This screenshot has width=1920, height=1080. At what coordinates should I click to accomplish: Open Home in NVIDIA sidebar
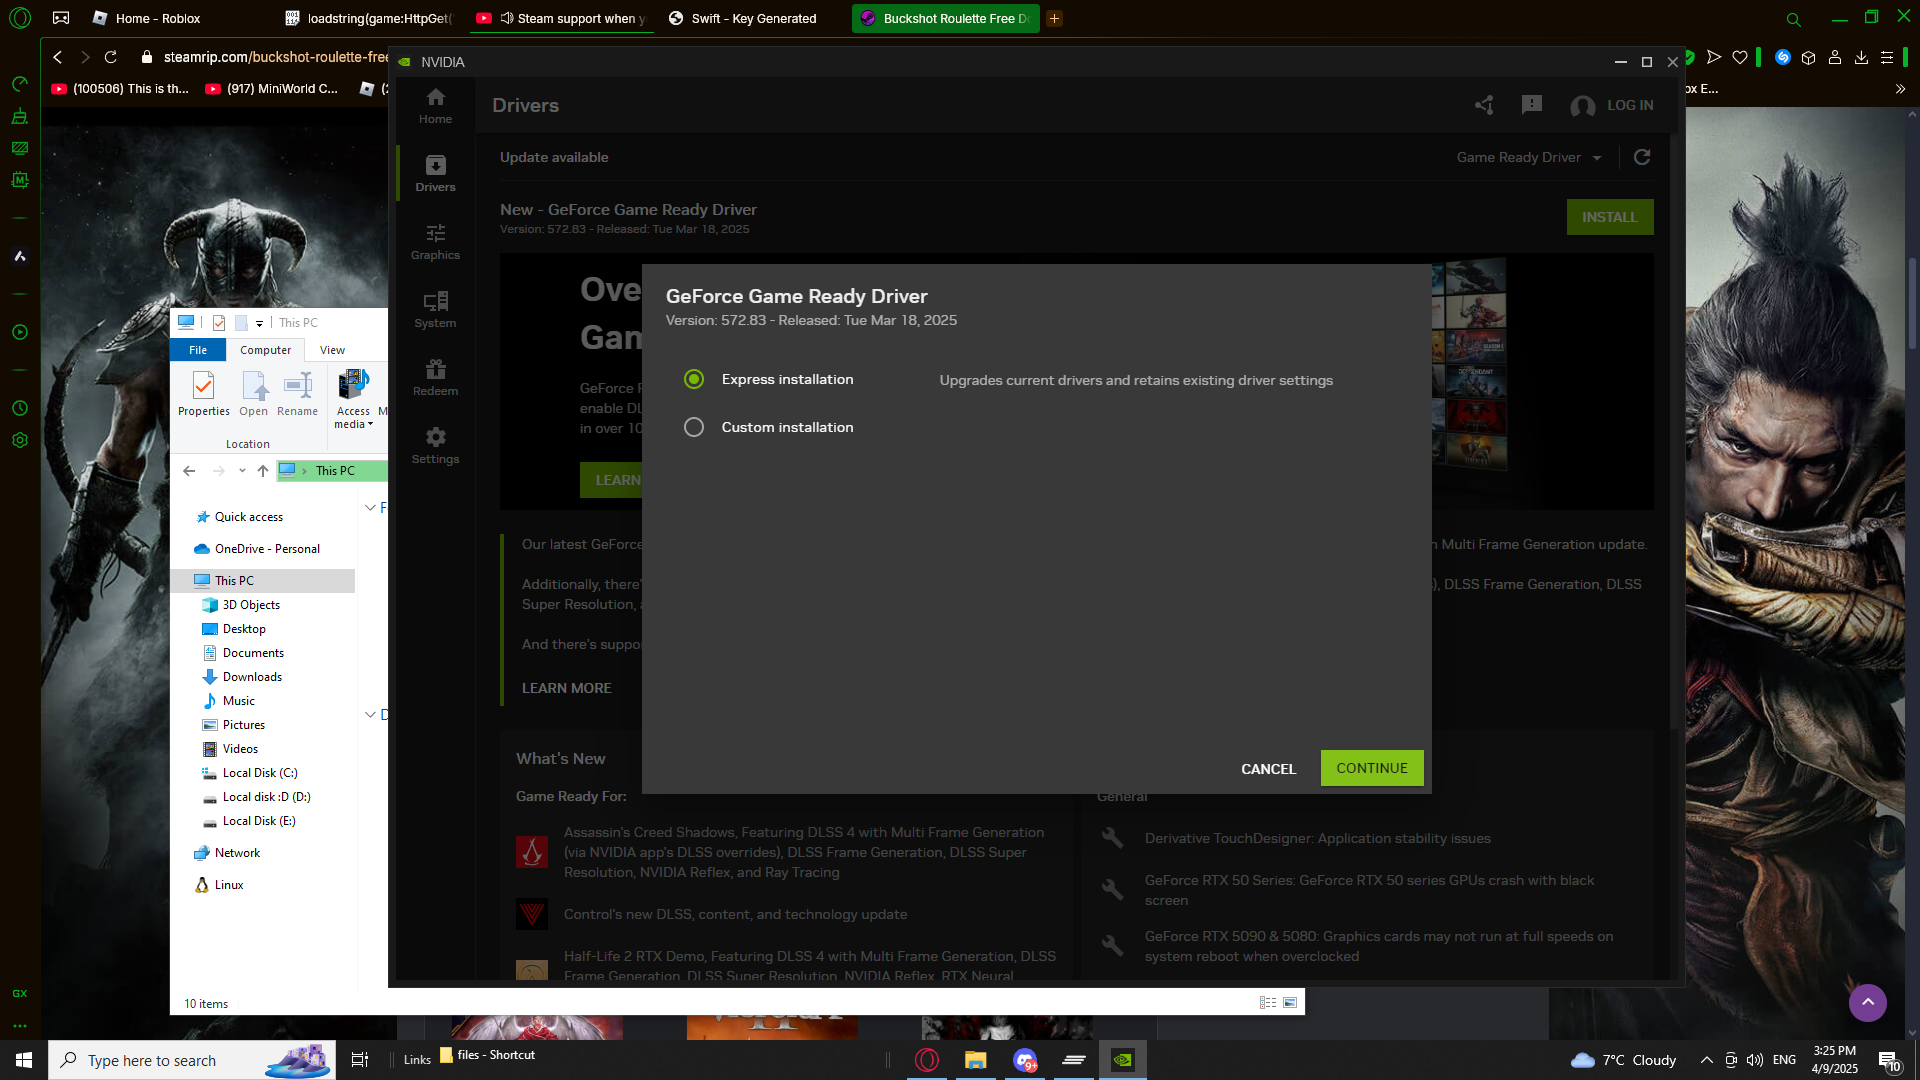click(x=435, y=106)
